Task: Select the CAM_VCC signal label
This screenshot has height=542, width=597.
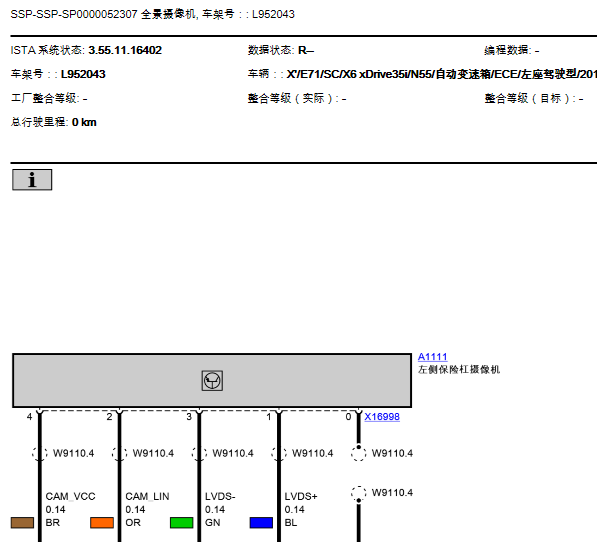Action: 70,496
